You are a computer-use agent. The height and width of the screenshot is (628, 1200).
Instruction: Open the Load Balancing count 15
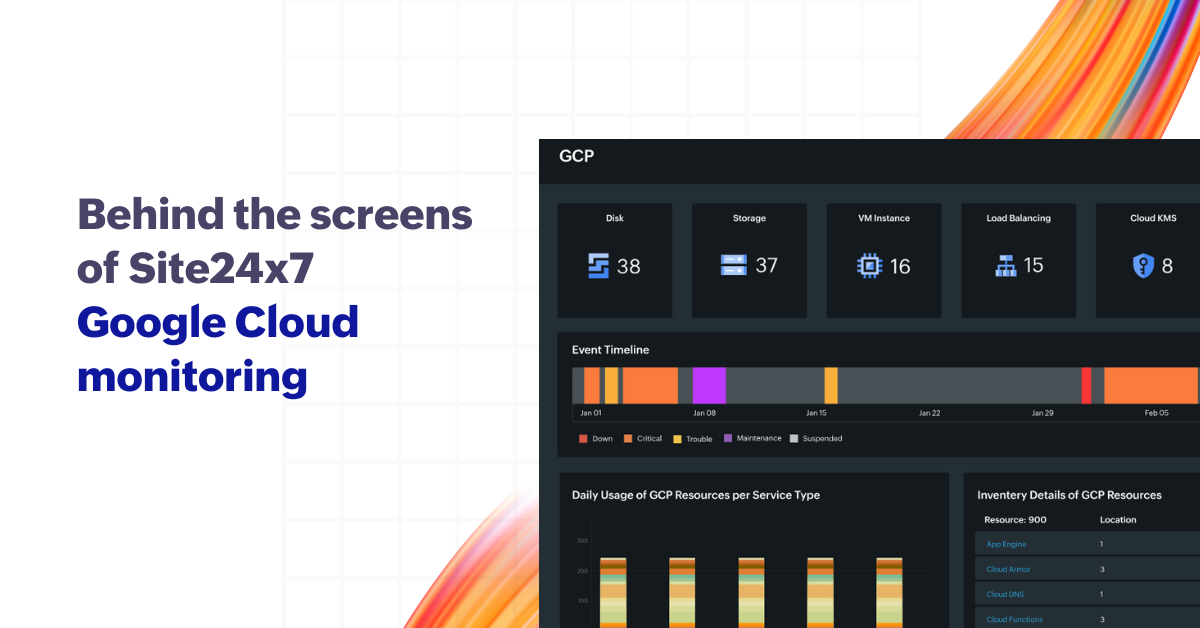point(1033,265)
